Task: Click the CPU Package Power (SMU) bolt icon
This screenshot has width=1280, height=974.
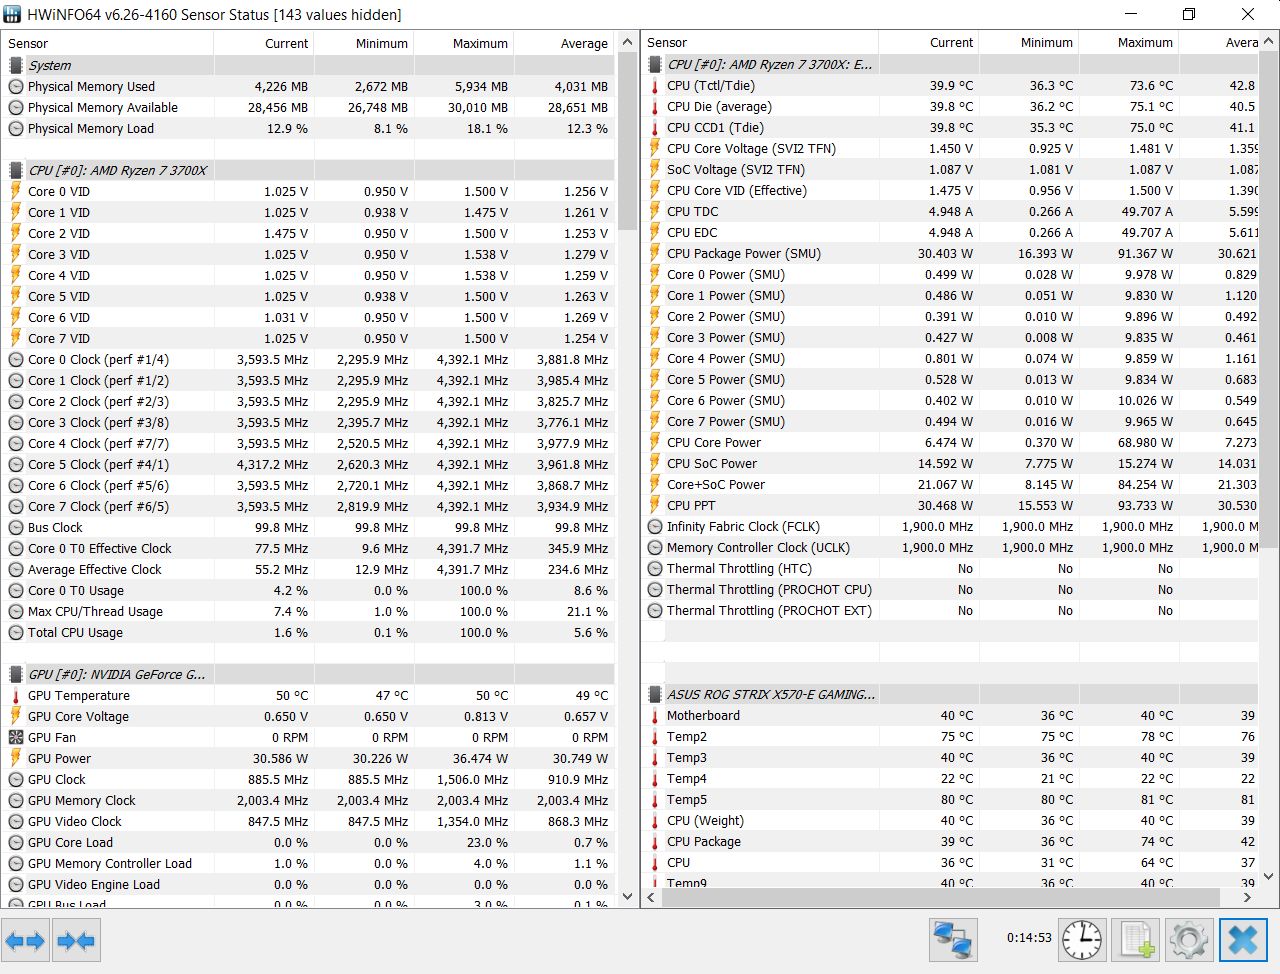Action: tap(655, 253)
